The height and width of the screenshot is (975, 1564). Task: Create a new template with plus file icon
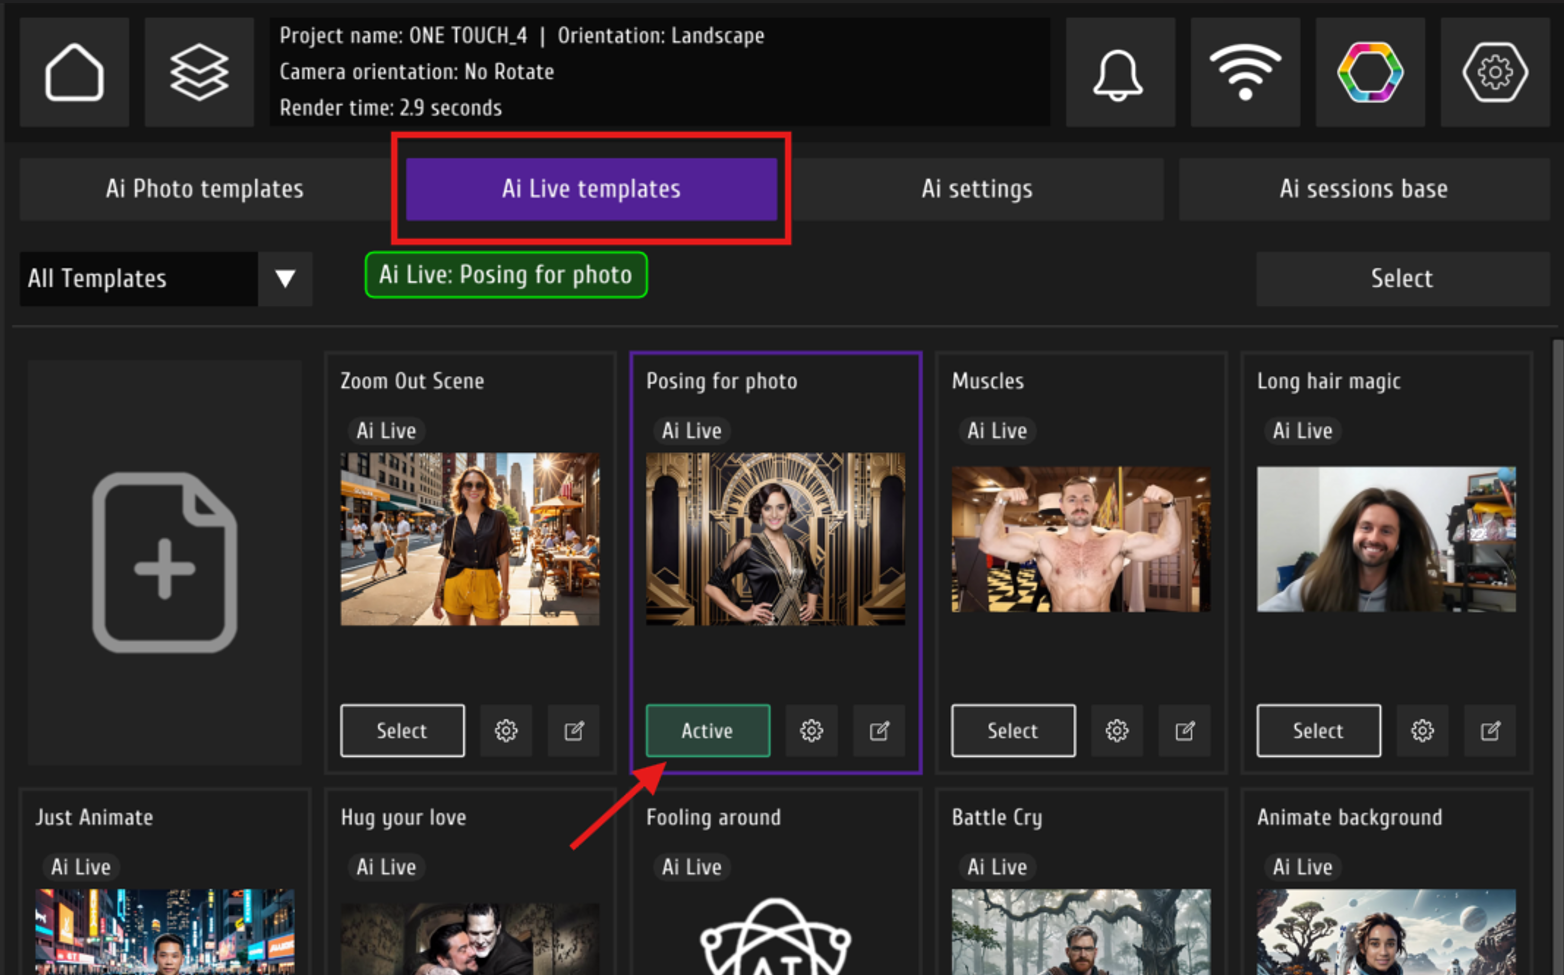click(165, 562)
